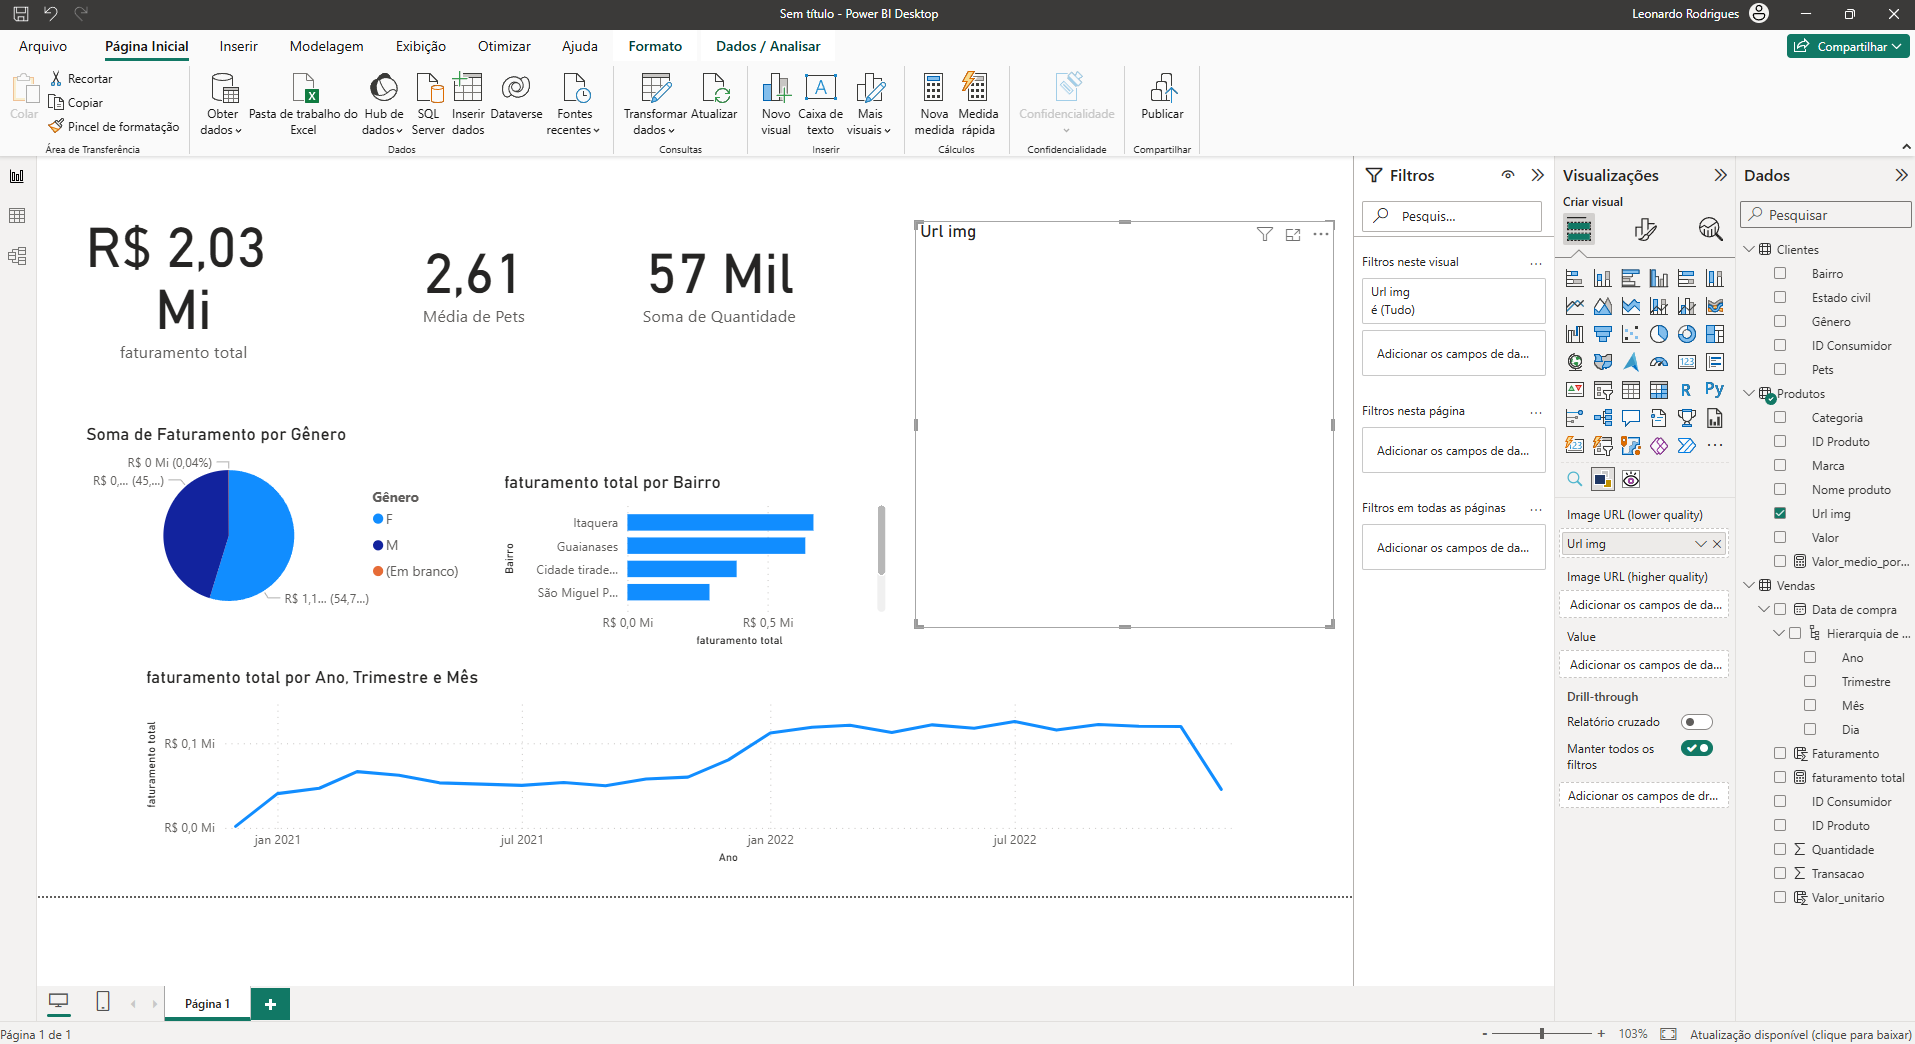
Task: Select the decomposition tree visual
Action: pos(1603,418)
